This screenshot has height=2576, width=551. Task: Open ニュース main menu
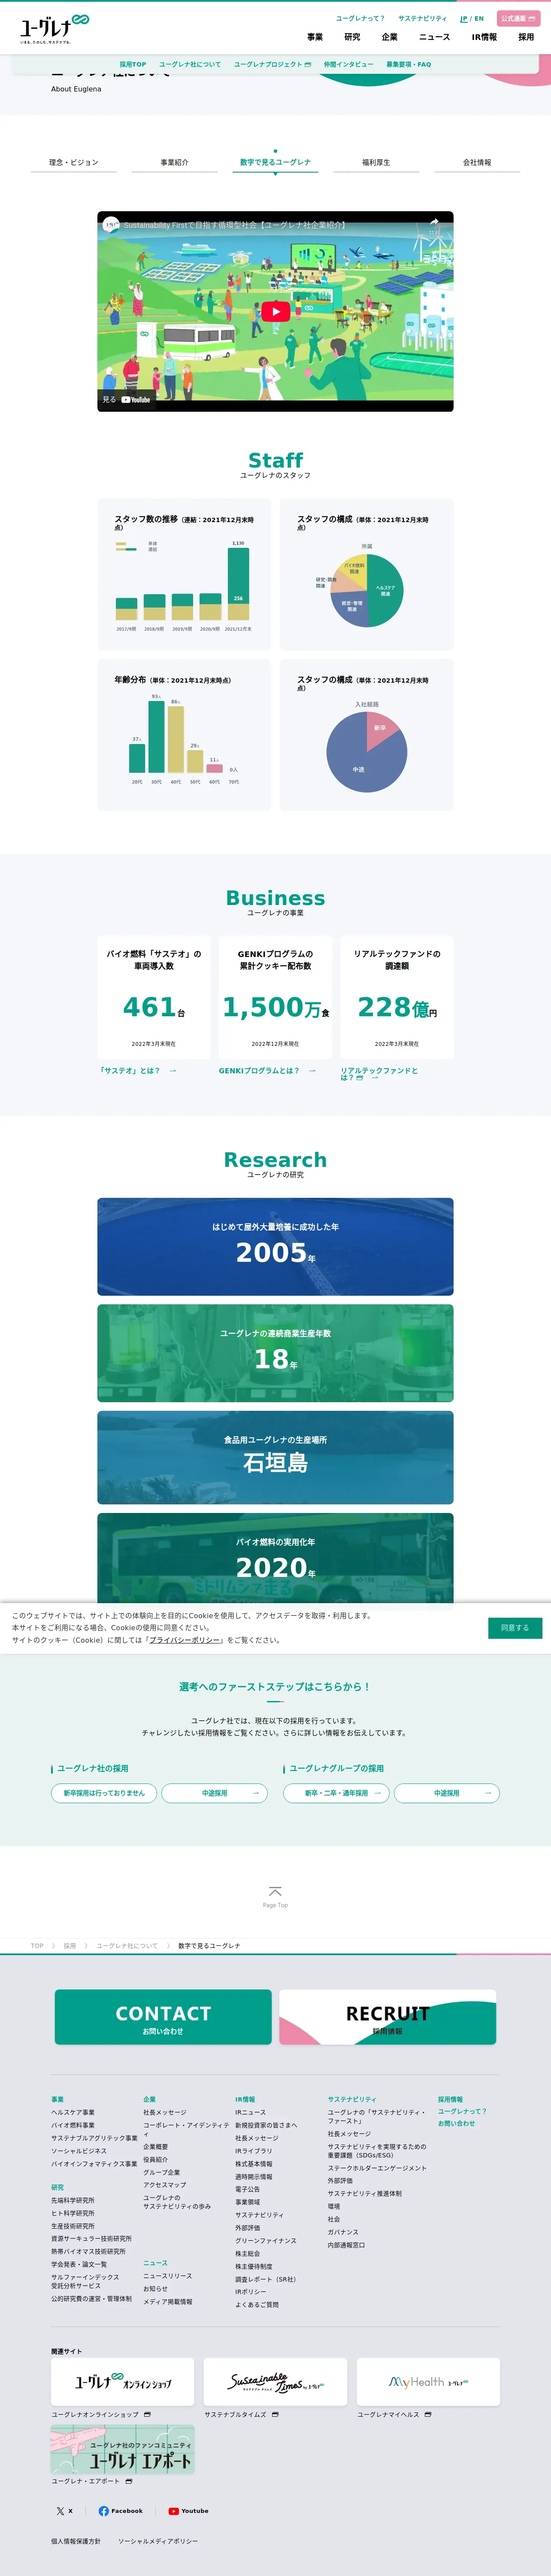(x=434, y=37)
